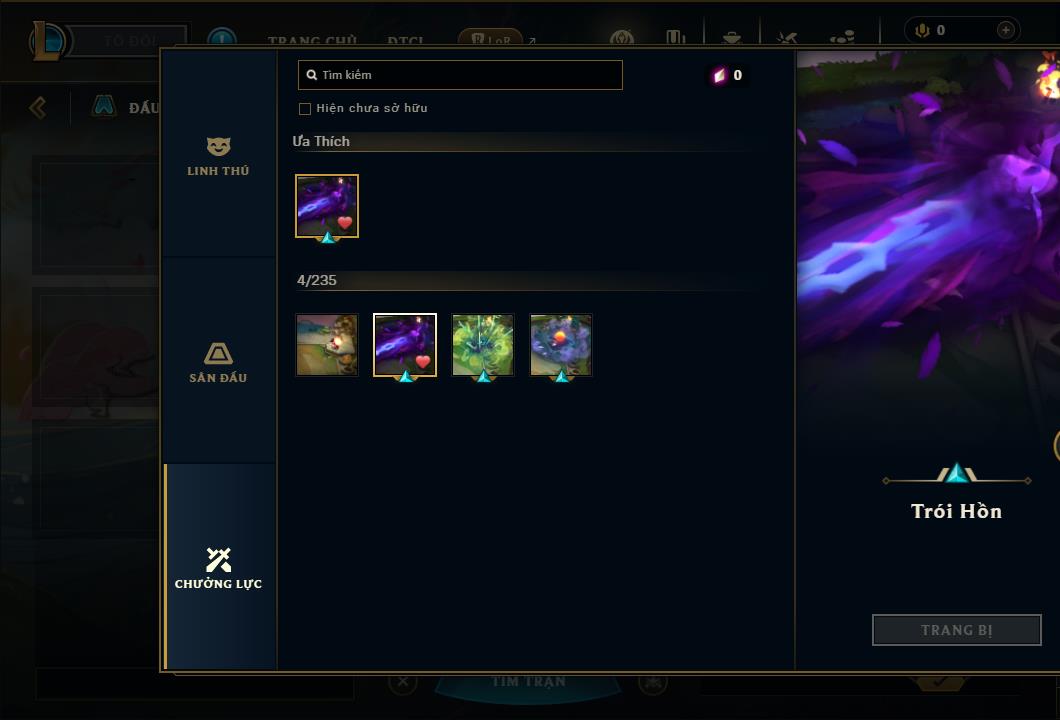Click the LoR button in top bar
The height and width of the screenshot is (720, 1060).
491,39
